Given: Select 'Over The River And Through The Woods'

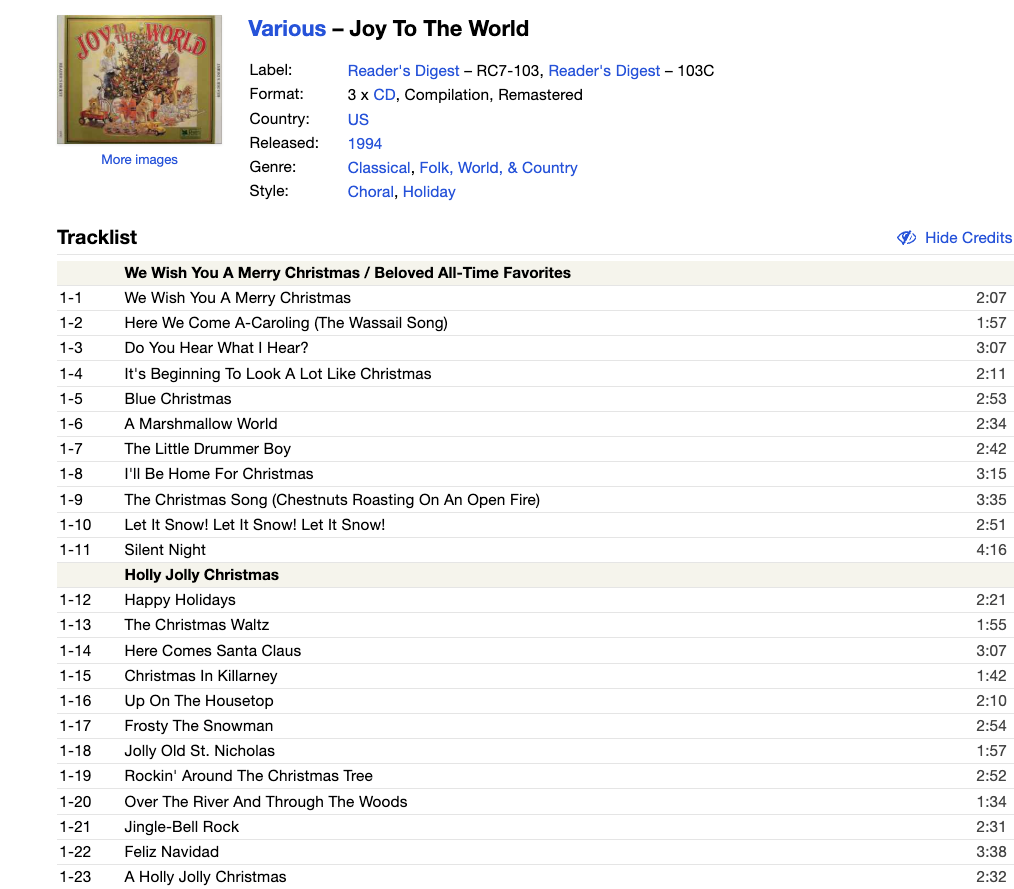Looking at the screenshot, I should [266, 802].
